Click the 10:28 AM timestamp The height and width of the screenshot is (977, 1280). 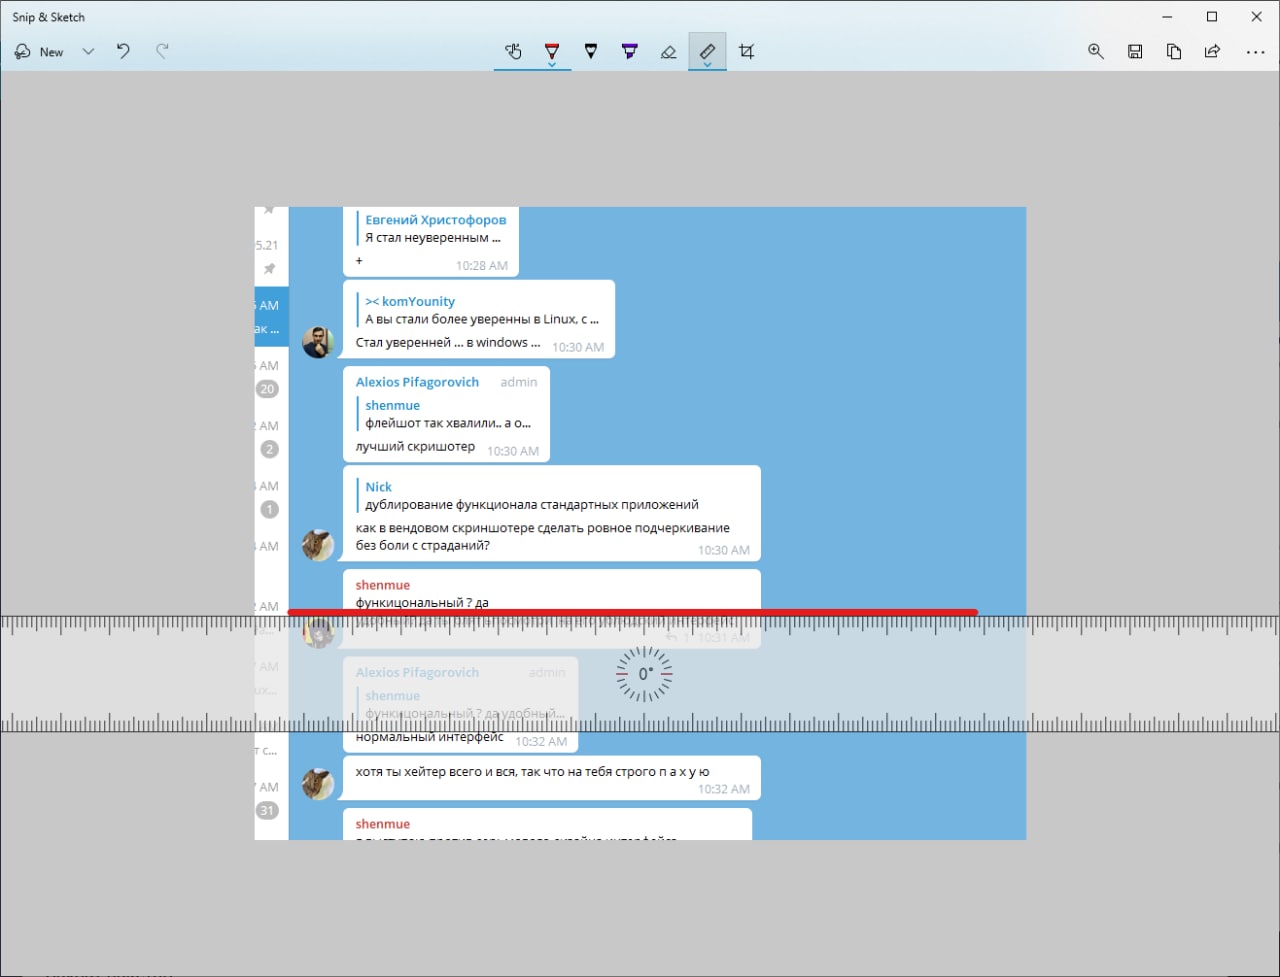(482, 266)
